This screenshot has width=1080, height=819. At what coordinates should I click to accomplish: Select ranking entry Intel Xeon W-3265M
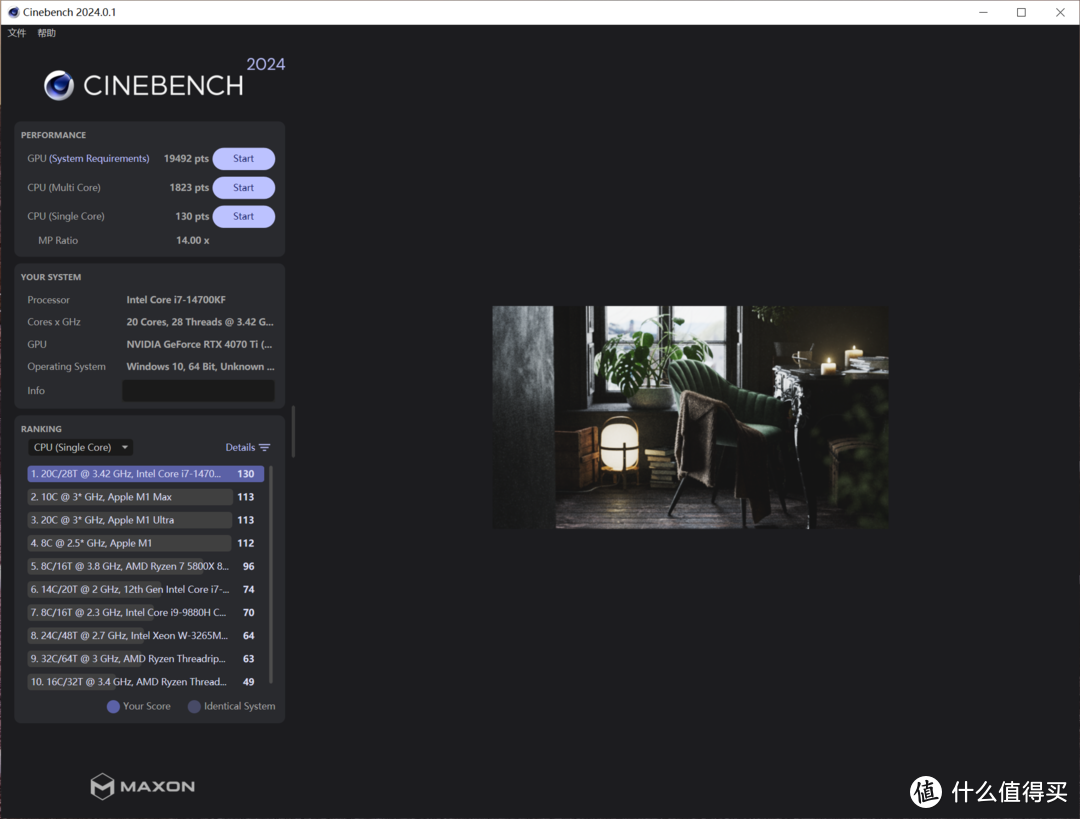(x=145, y=636)
